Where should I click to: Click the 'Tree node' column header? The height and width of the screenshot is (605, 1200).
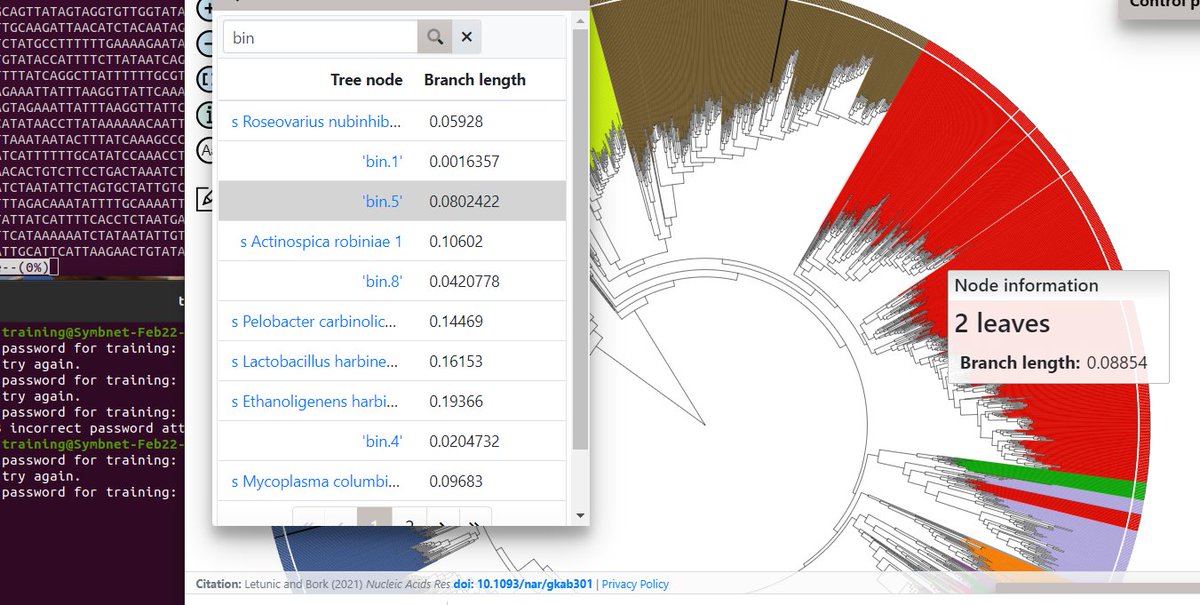pyautogui.click(x=366, y=80)
